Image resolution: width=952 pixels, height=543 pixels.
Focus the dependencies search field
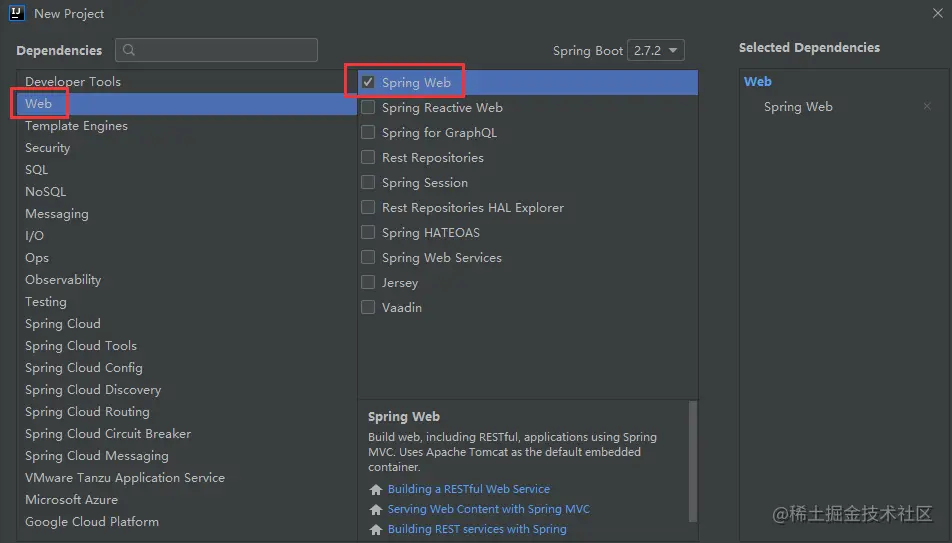pyautogui.click(x=216, y=50)
